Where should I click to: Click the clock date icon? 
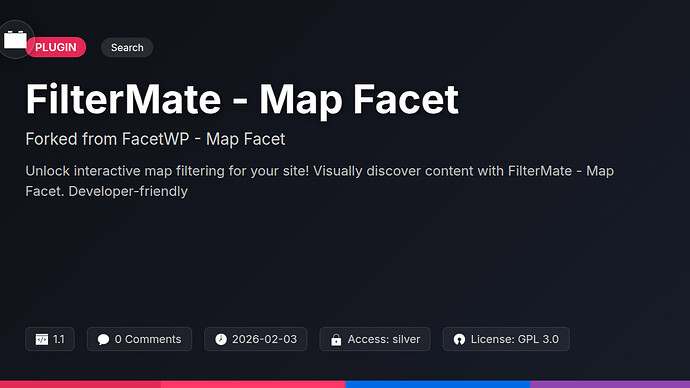point(221,339)
